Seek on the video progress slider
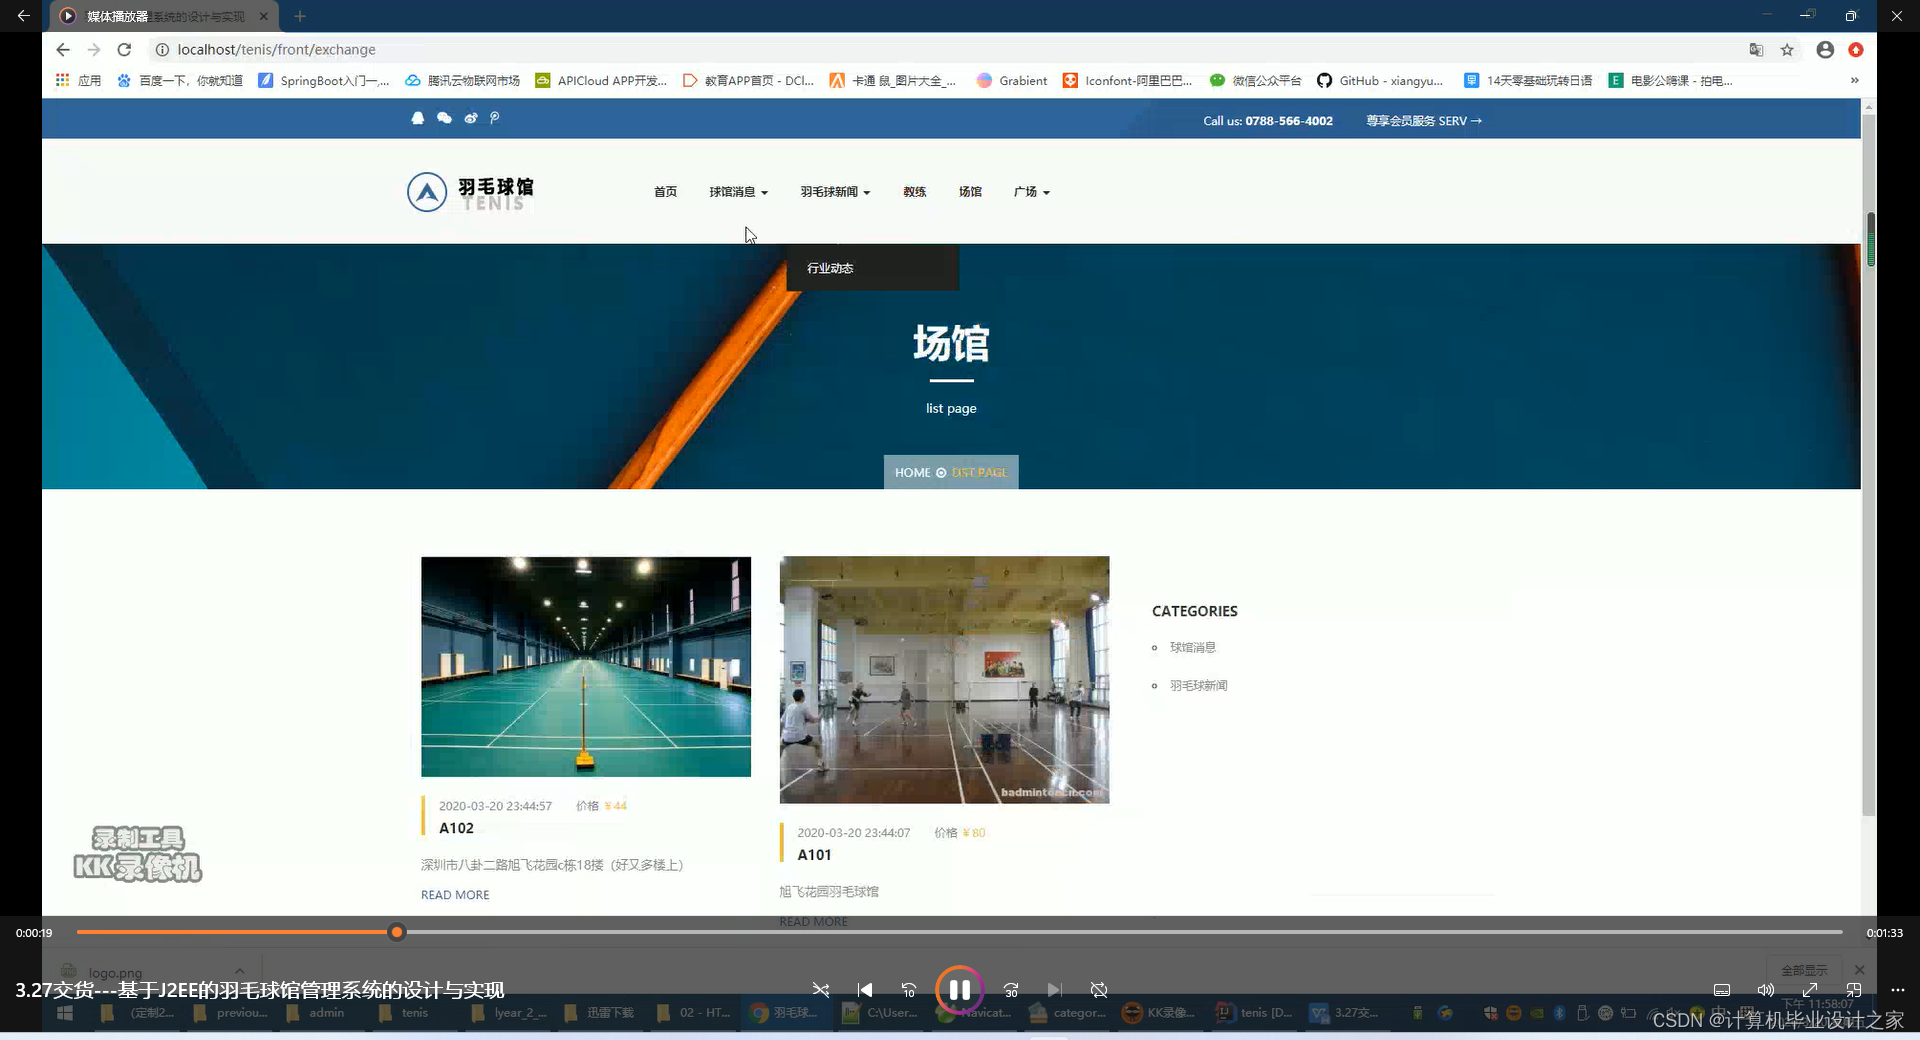The width and height of the screenshot is (1920, 1040). click(x=959, y=932)
